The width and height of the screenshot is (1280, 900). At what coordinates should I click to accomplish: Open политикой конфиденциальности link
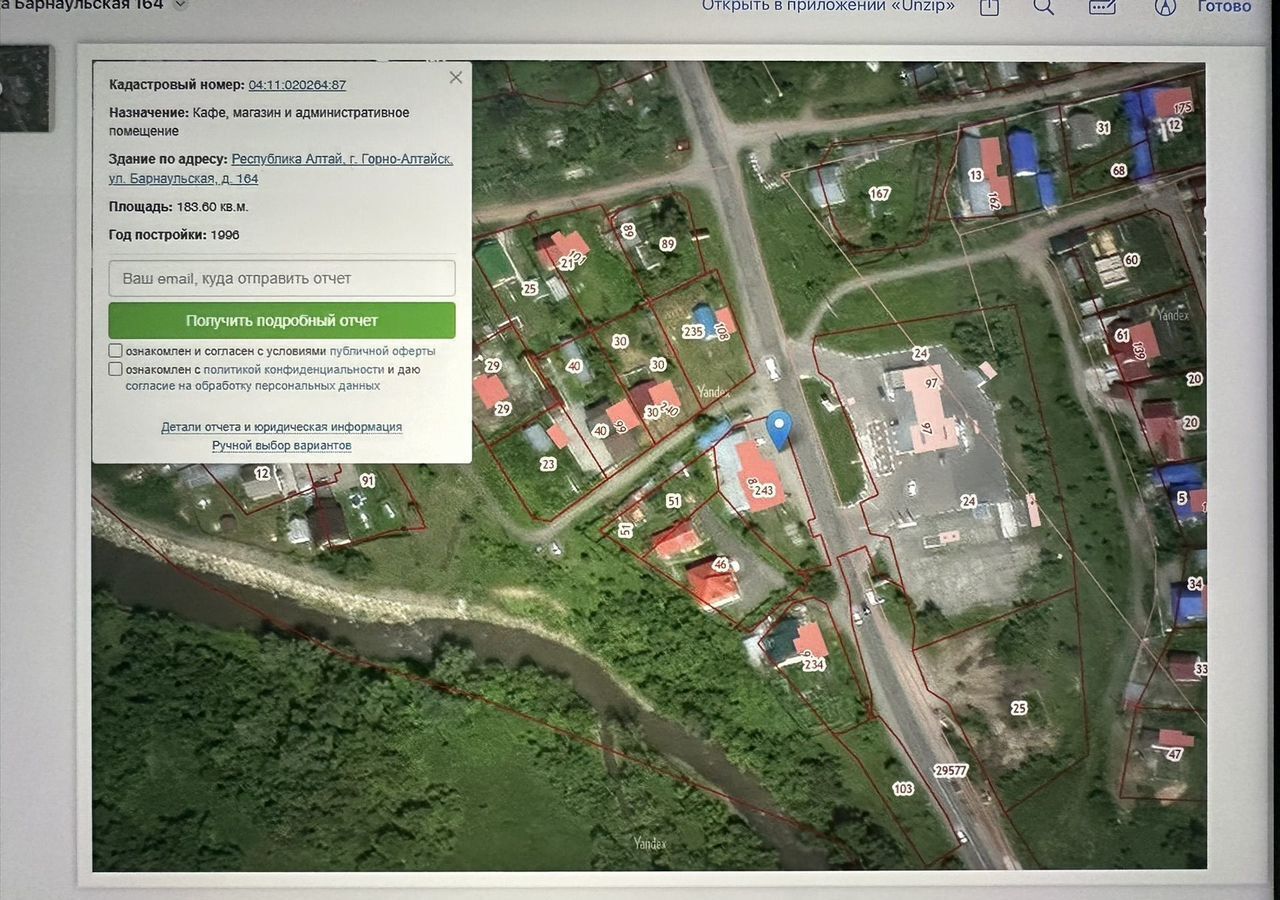tap(294, 369)
